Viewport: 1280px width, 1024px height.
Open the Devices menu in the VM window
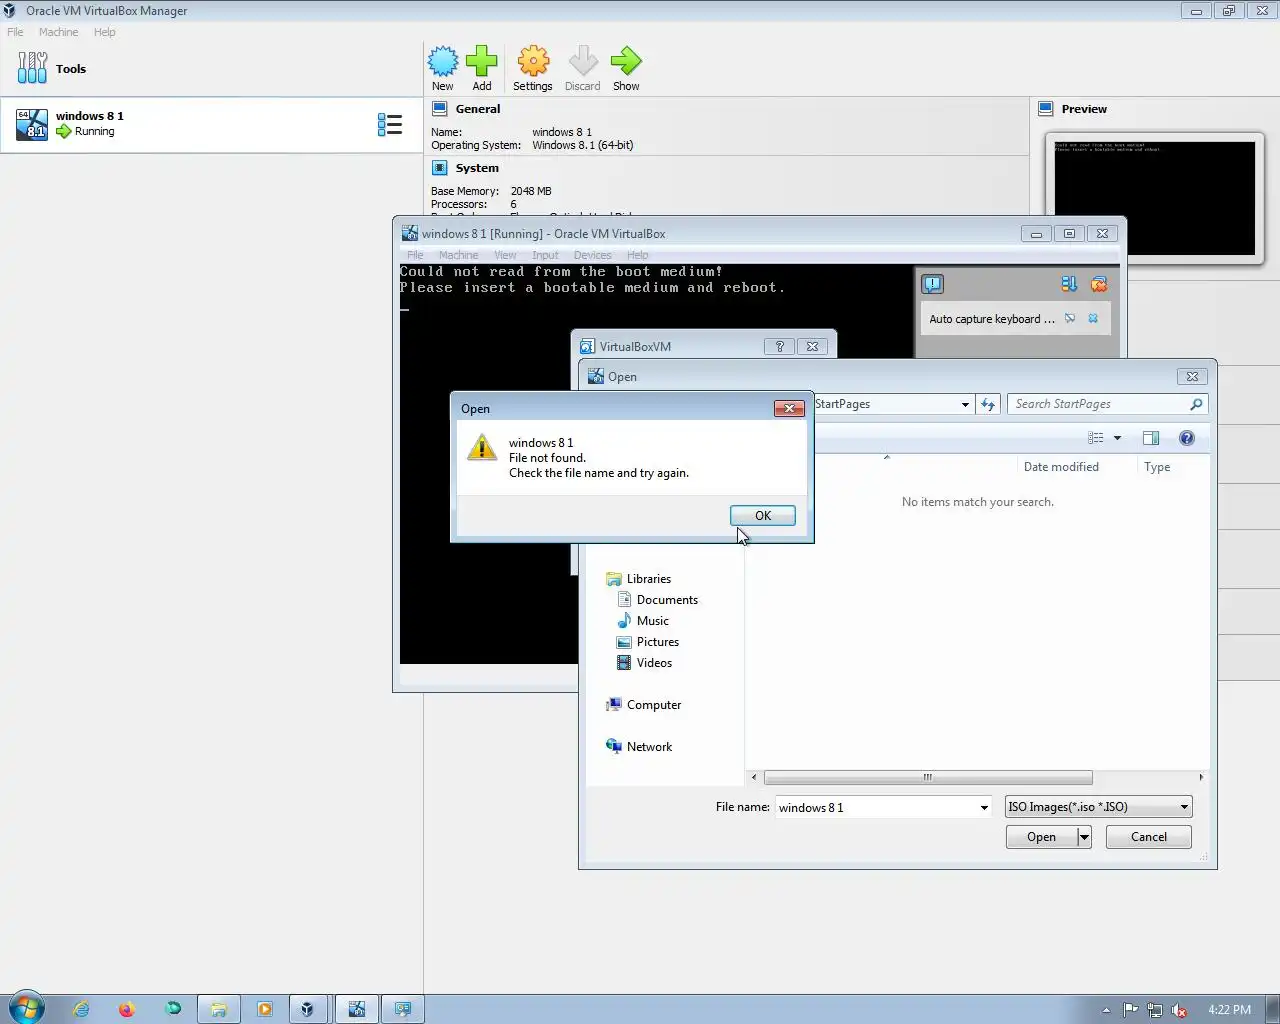click(592, 255)
